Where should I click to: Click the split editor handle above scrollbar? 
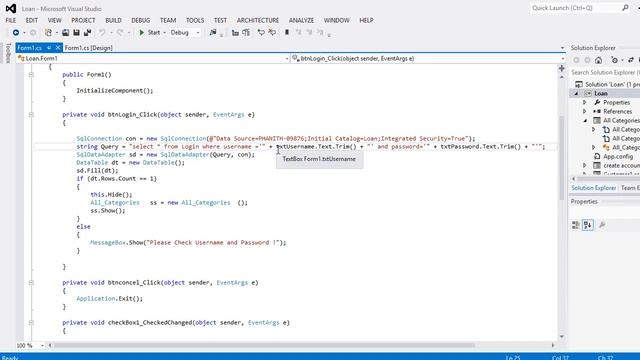tap(562, 69)
